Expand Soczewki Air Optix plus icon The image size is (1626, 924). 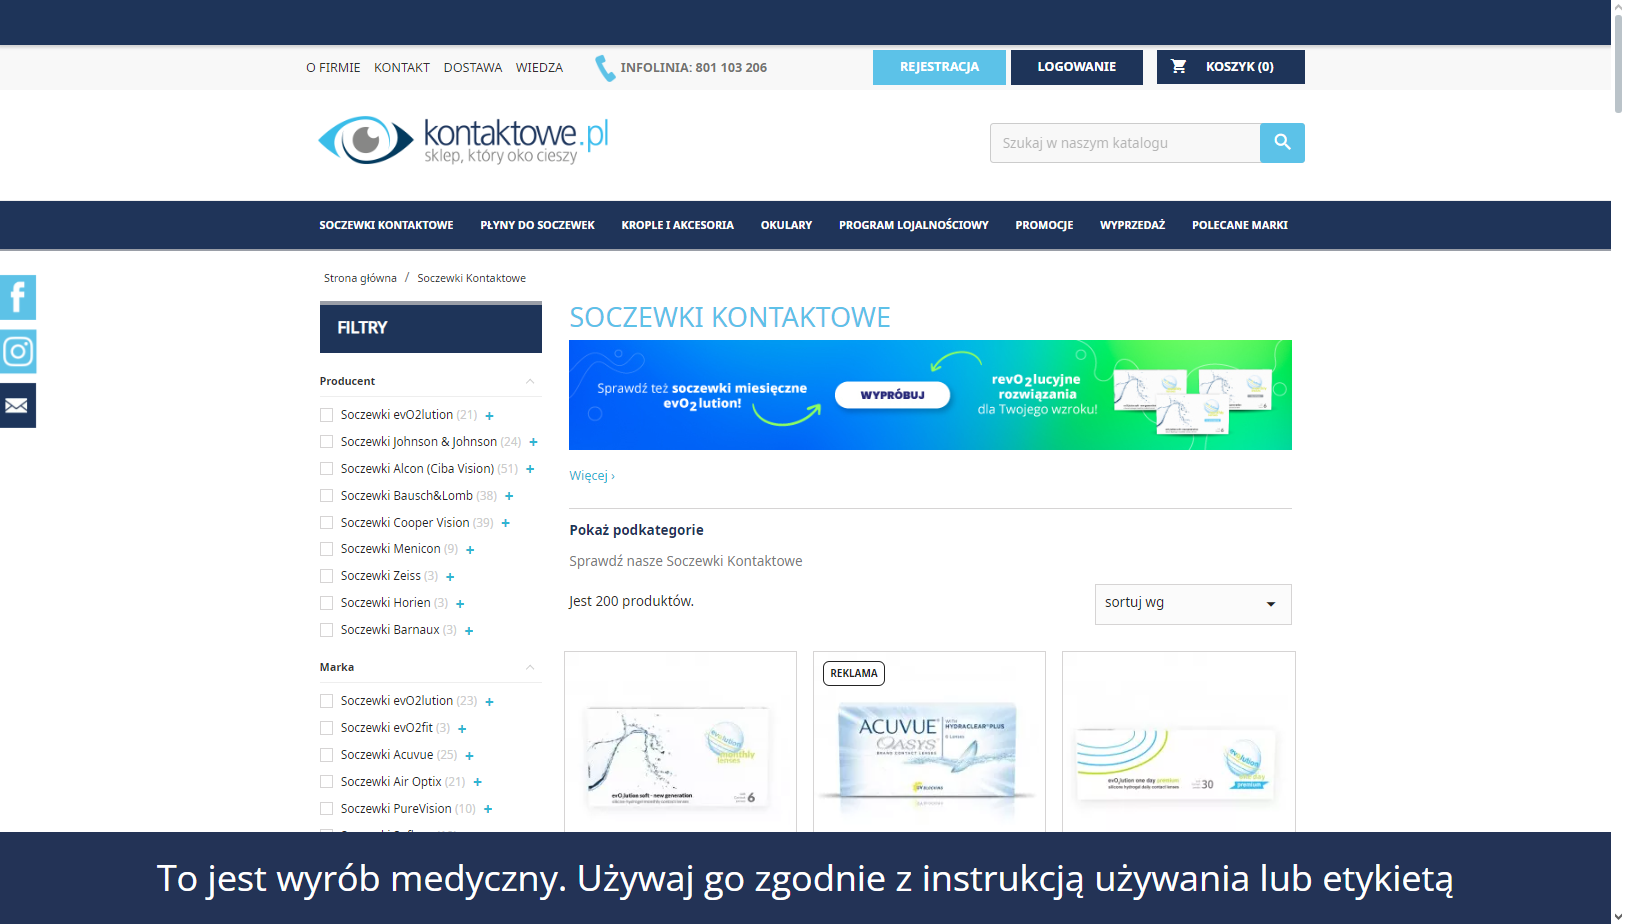[477, 782]
